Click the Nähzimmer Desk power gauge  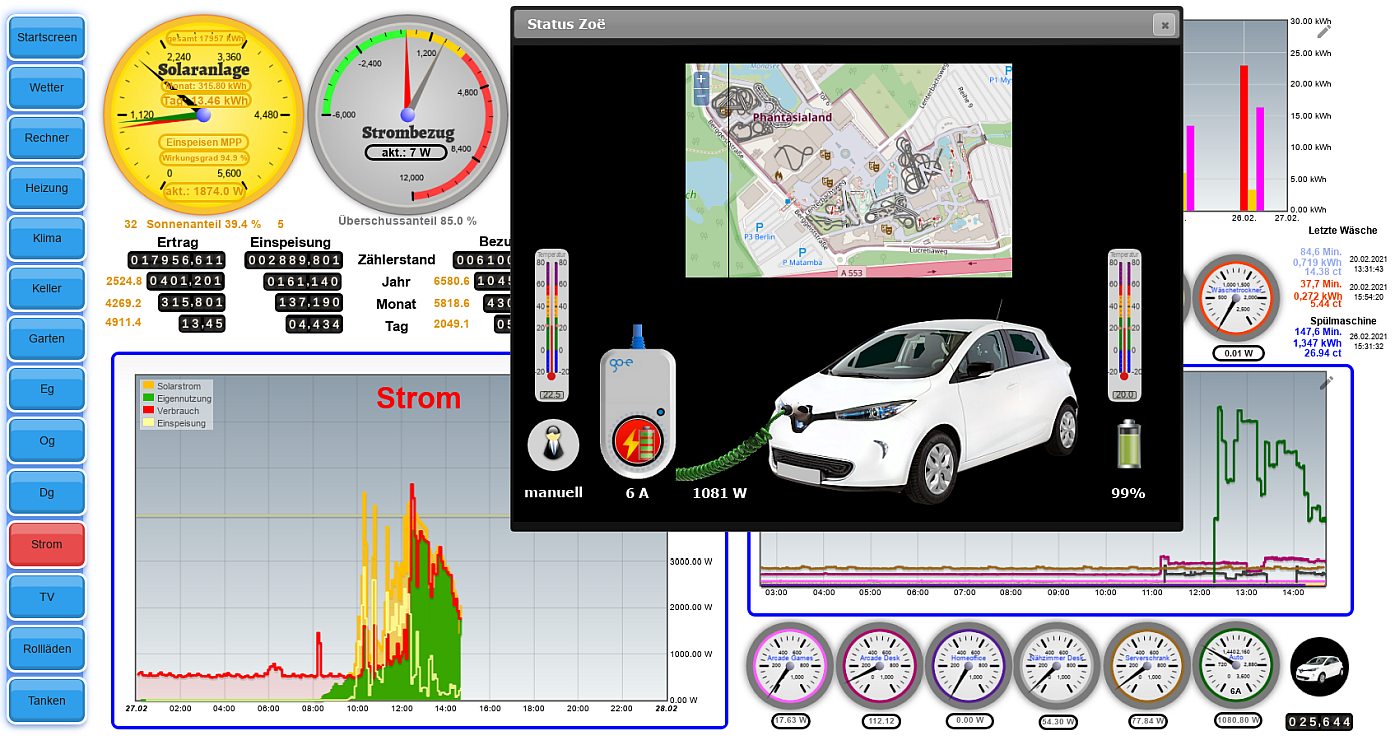[1057, 666]
